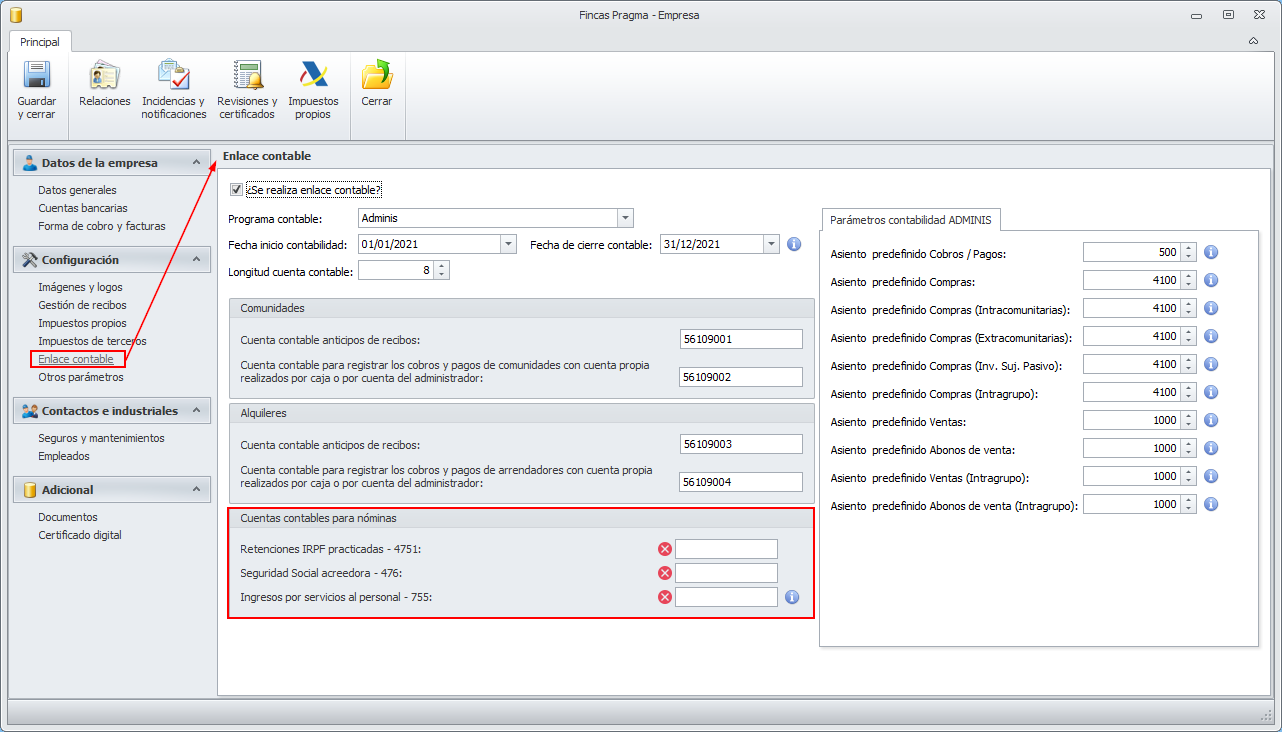Adjust Asiento predefinido Ventas stepper arrows
1282x732 pixels.
pos(1188,420)
